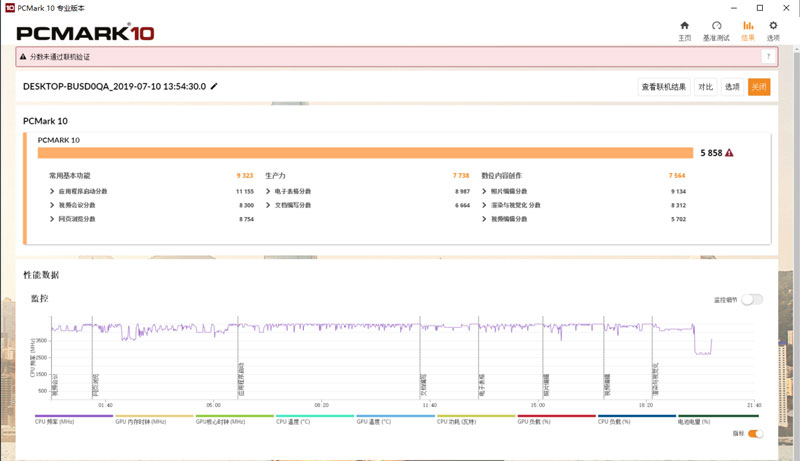Click the 11:40 marker line in the monitoring chart
Screen dimensions: 800x461
420,357
